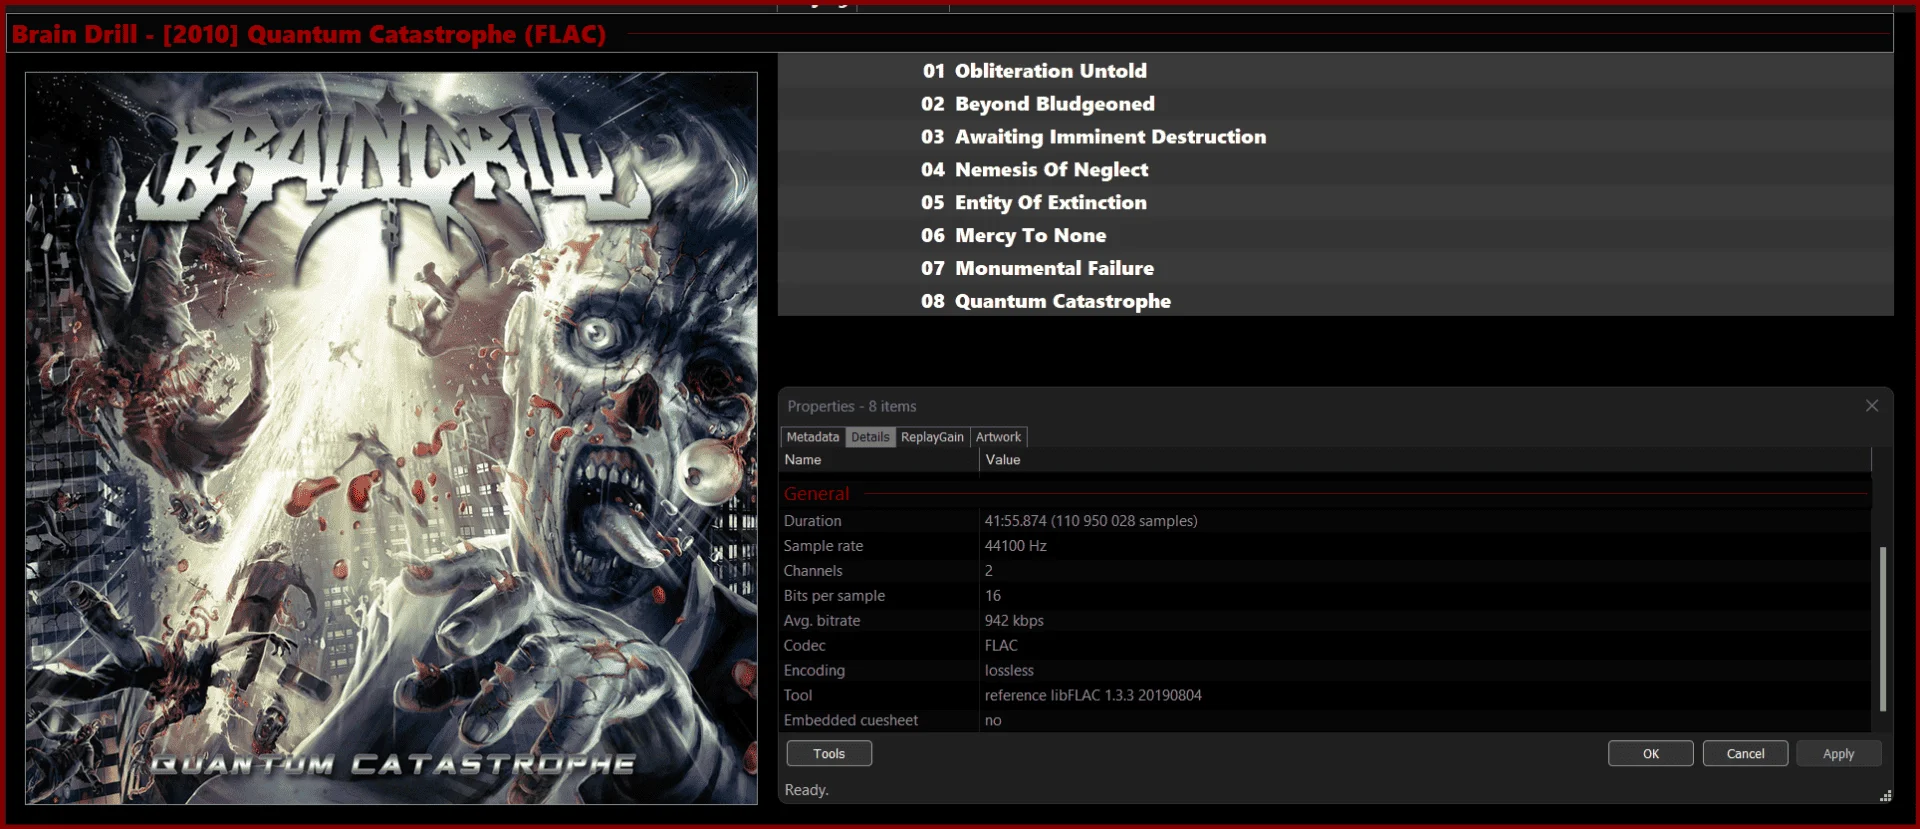Confirm with the OK button

click(1651, 753)
